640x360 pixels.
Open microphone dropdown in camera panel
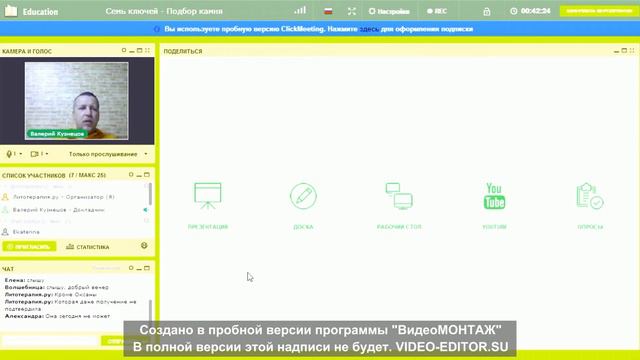(14, 154)
